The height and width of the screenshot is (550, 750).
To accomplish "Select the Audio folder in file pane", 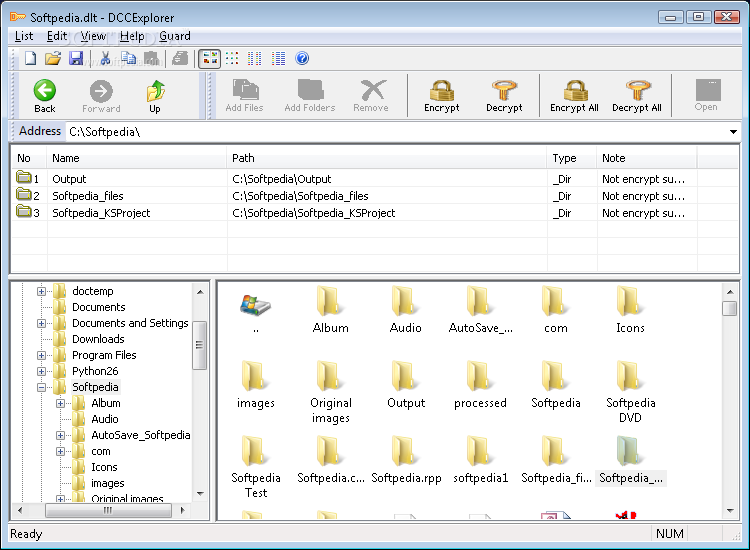I will (x=406, y=310).
